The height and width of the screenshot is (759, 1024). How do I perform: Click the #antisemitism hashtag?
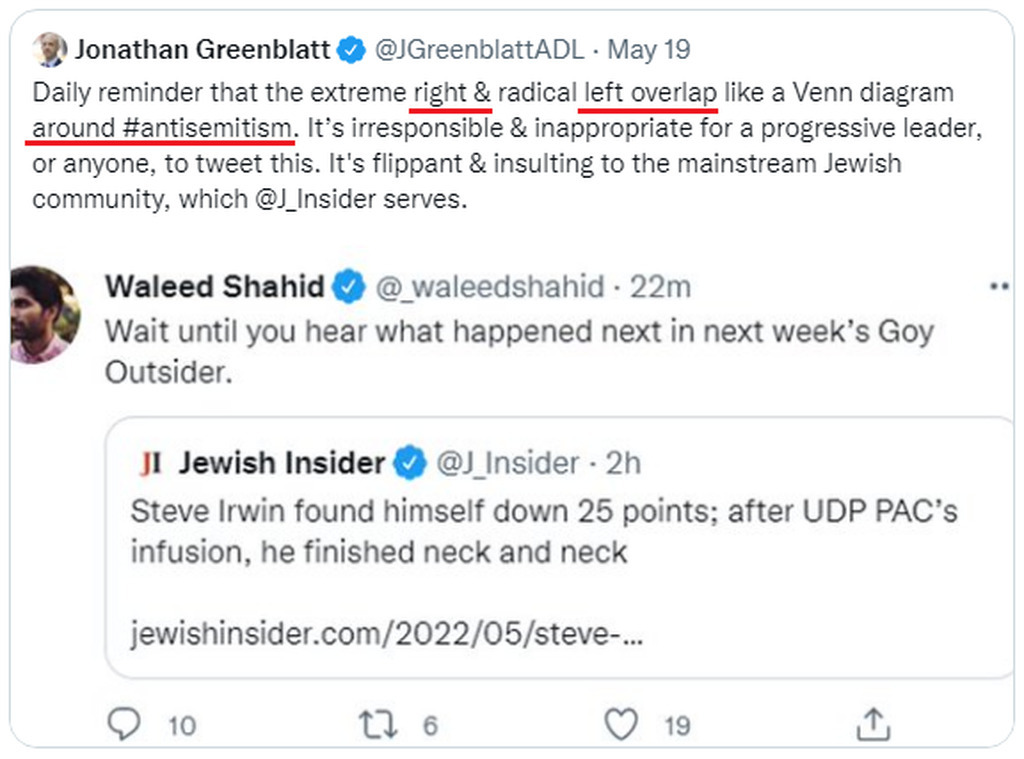pos(206,128)
